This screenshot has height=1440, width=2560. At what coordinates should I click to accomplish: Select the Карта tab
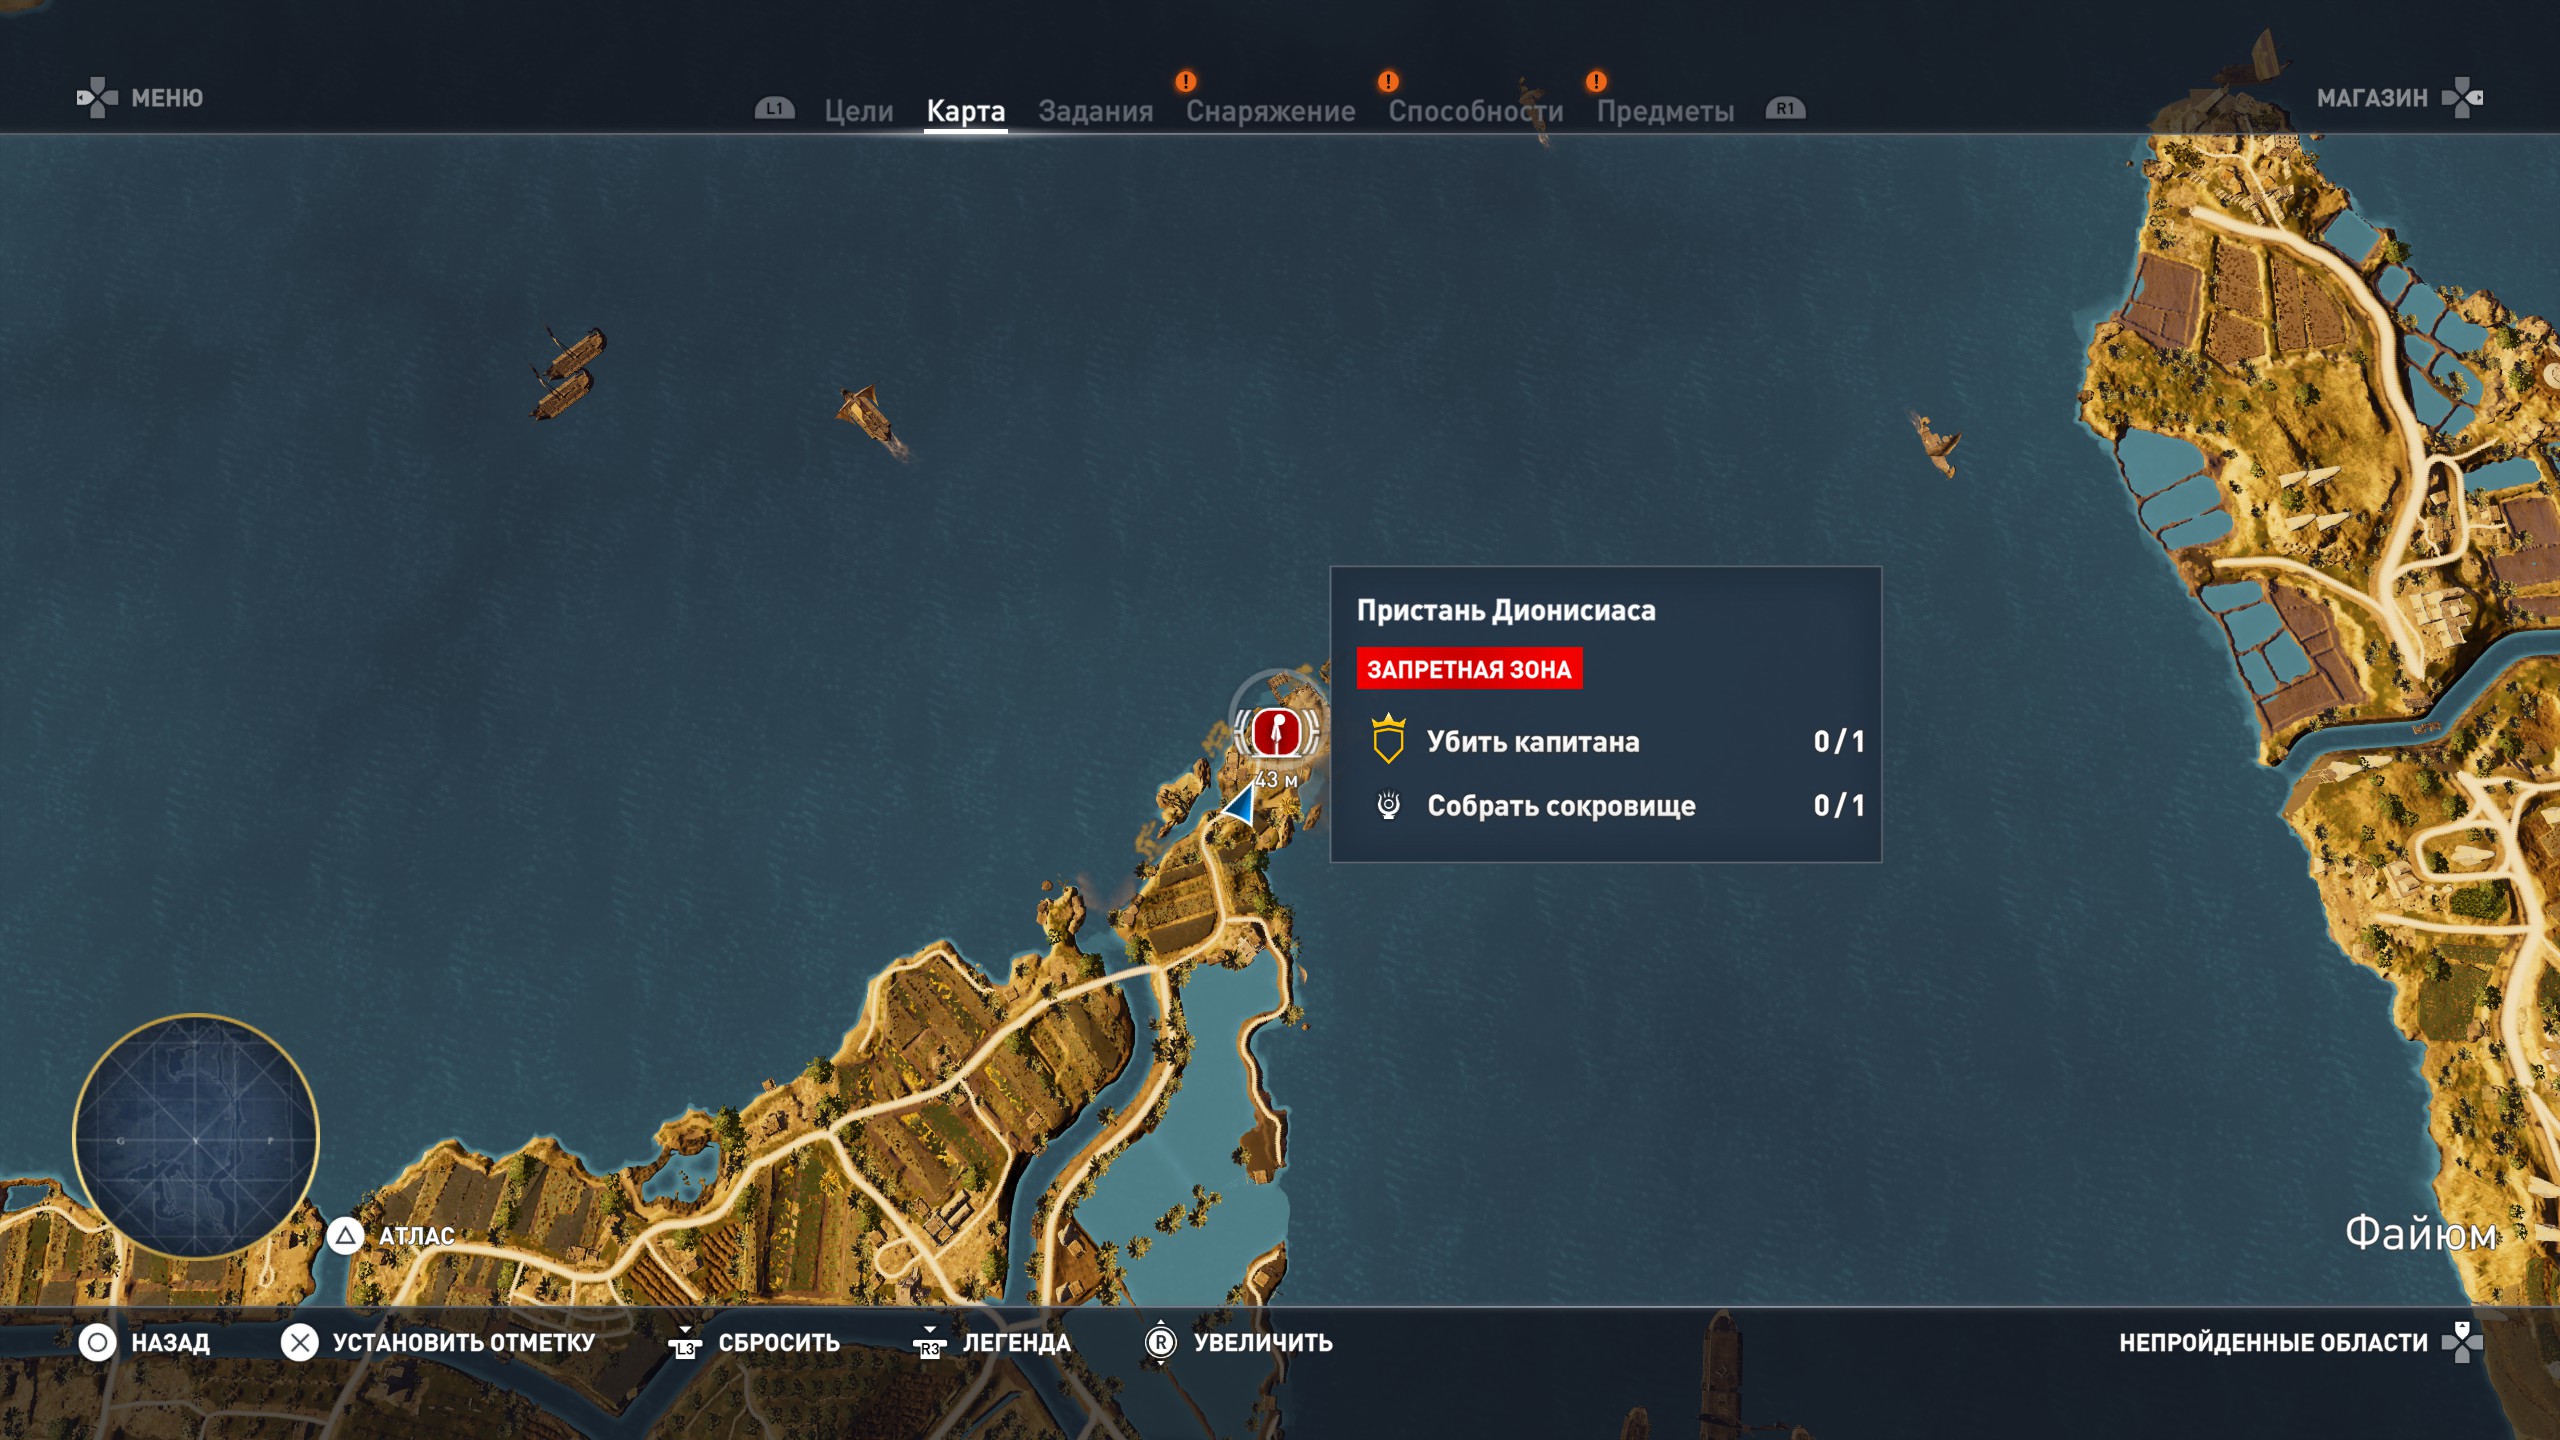[965, 110]
